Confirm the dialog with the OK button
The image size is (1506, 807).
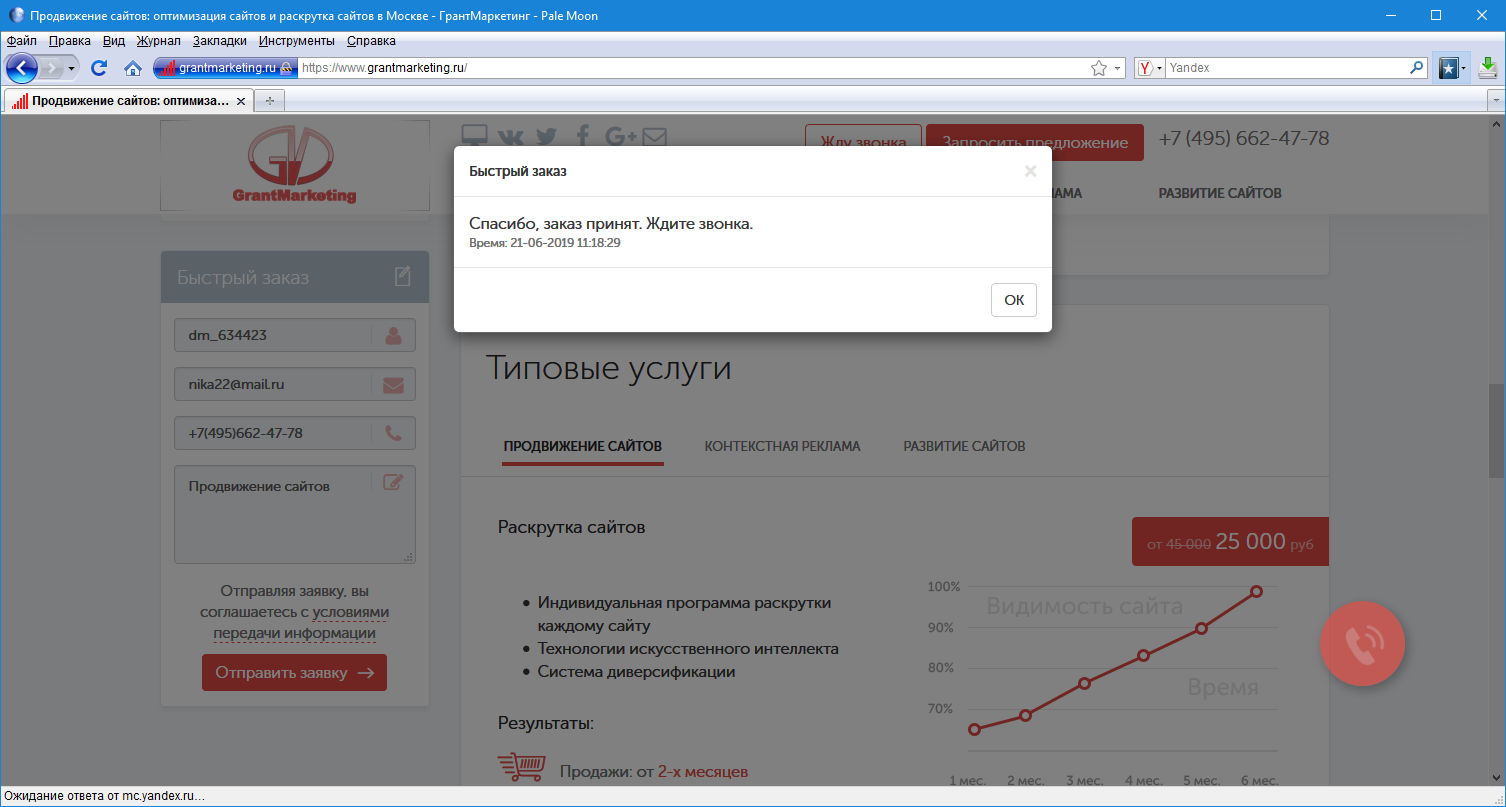click(1014, 300)
